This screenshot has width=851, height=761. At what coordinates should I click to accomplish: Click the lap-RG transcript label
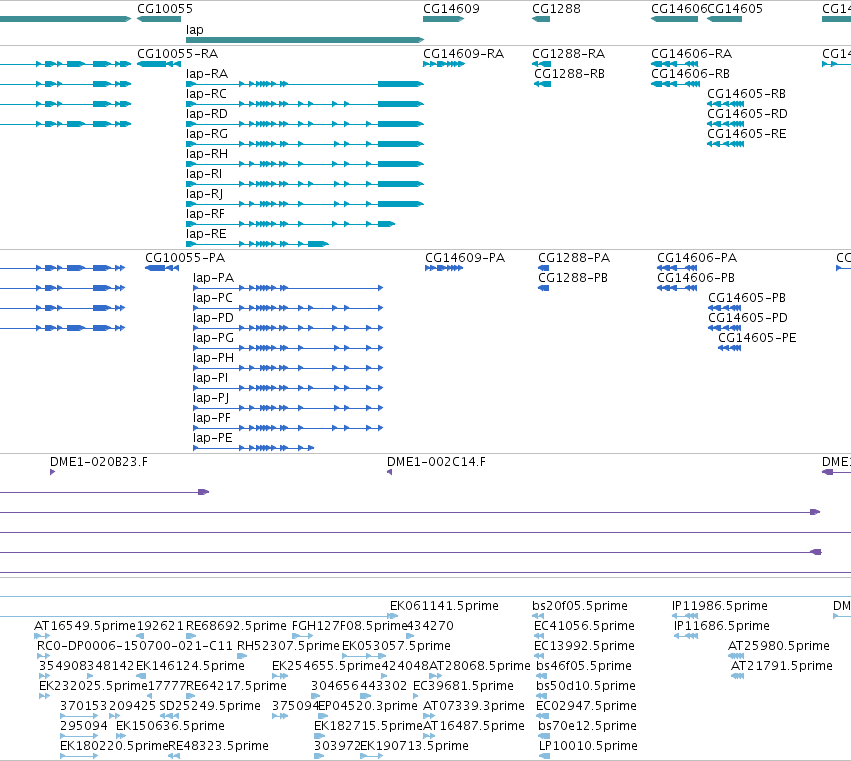click(x=206, y=134)
